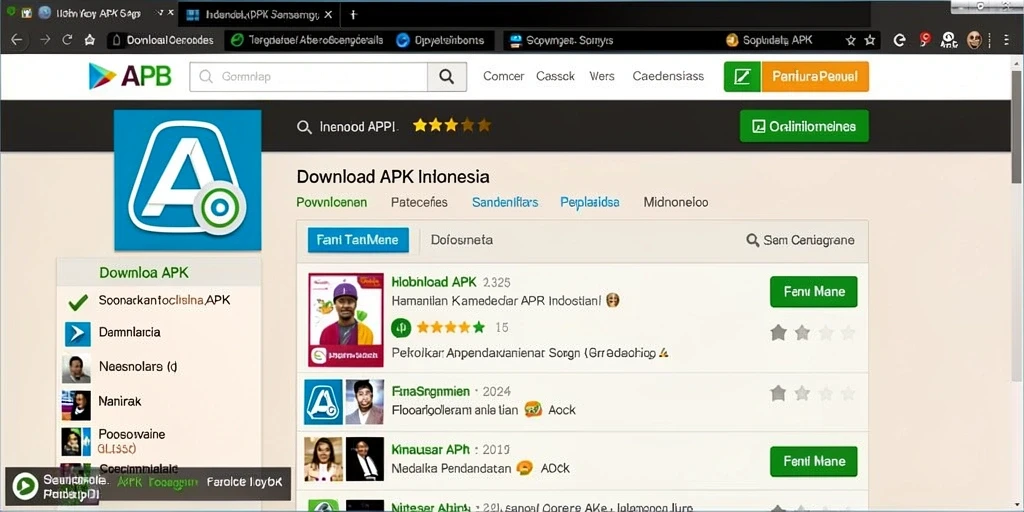The image size is (1024, 512).
Task: Click the woman photo in Kinausar row
Action: [323, 459]
